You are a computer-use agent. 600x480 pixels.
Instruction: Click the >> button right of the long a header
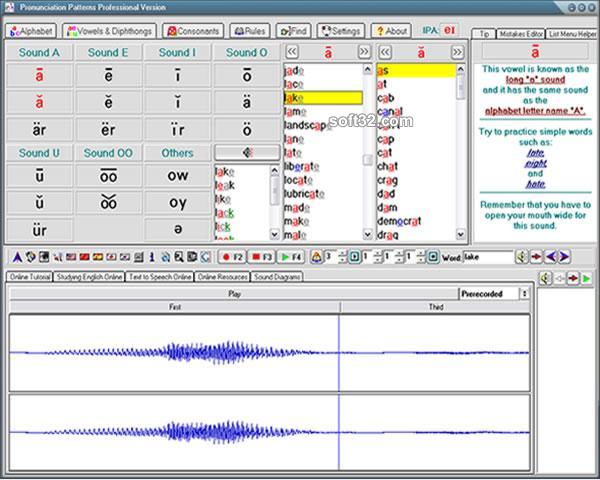pyautogui.click(x=364, y=52)
